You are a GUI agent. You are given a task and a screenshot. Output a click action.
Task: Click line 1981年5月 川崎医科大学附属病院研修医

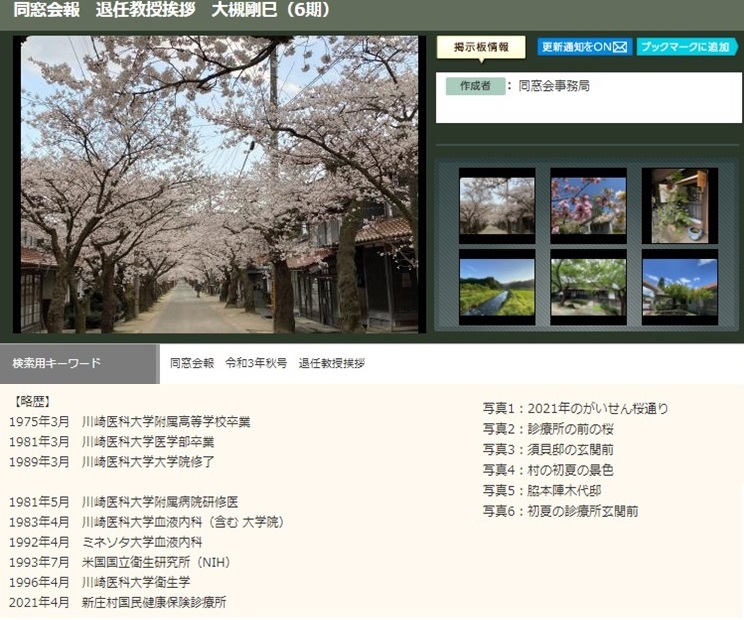point(123,502)
